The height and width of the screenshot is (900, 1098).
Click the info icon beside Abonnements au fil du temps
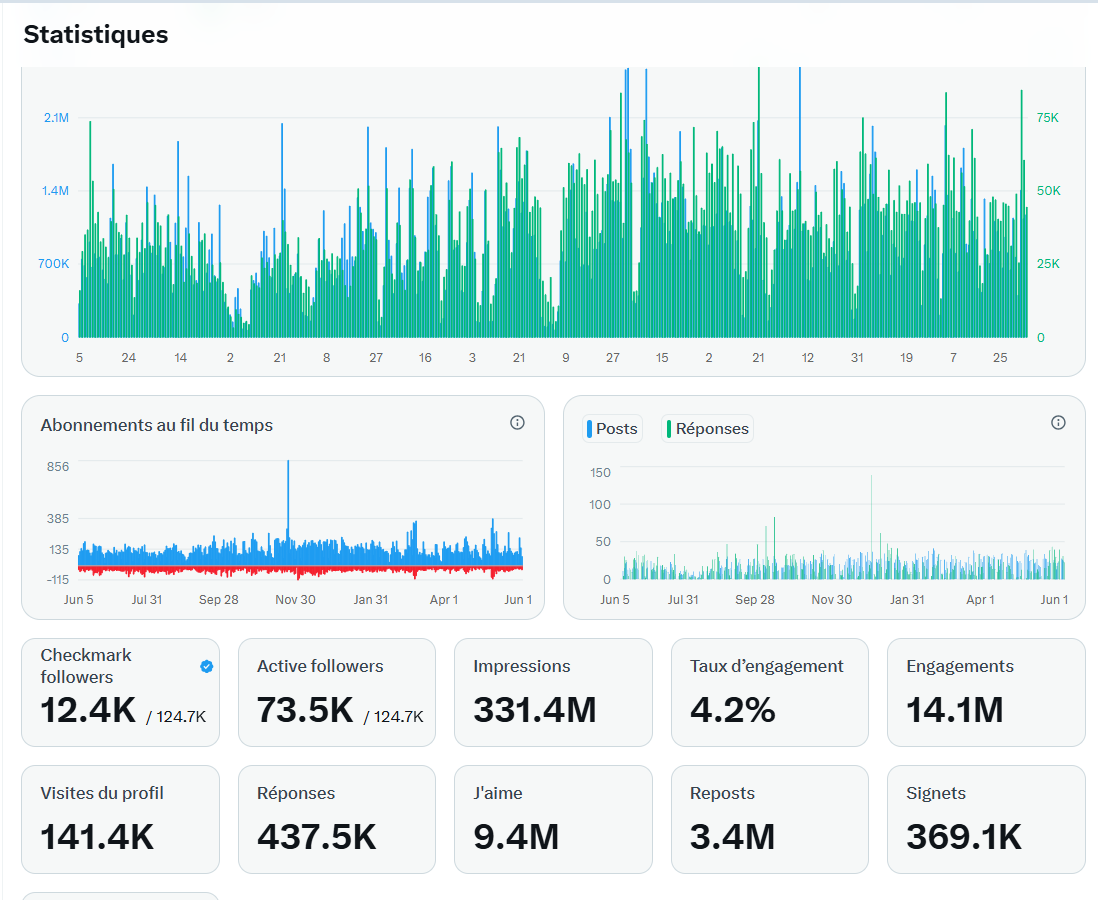517,422
